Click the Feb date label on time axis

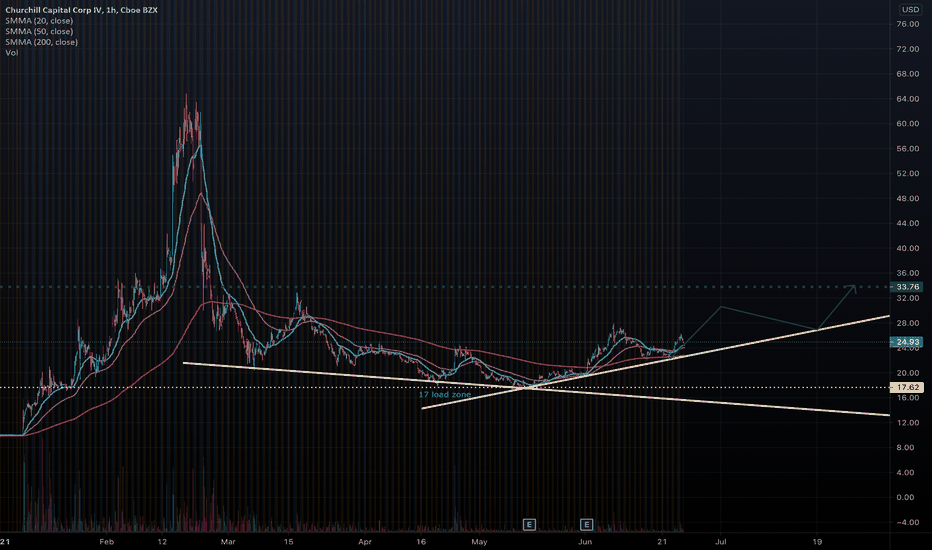click(x=106, y=542)
